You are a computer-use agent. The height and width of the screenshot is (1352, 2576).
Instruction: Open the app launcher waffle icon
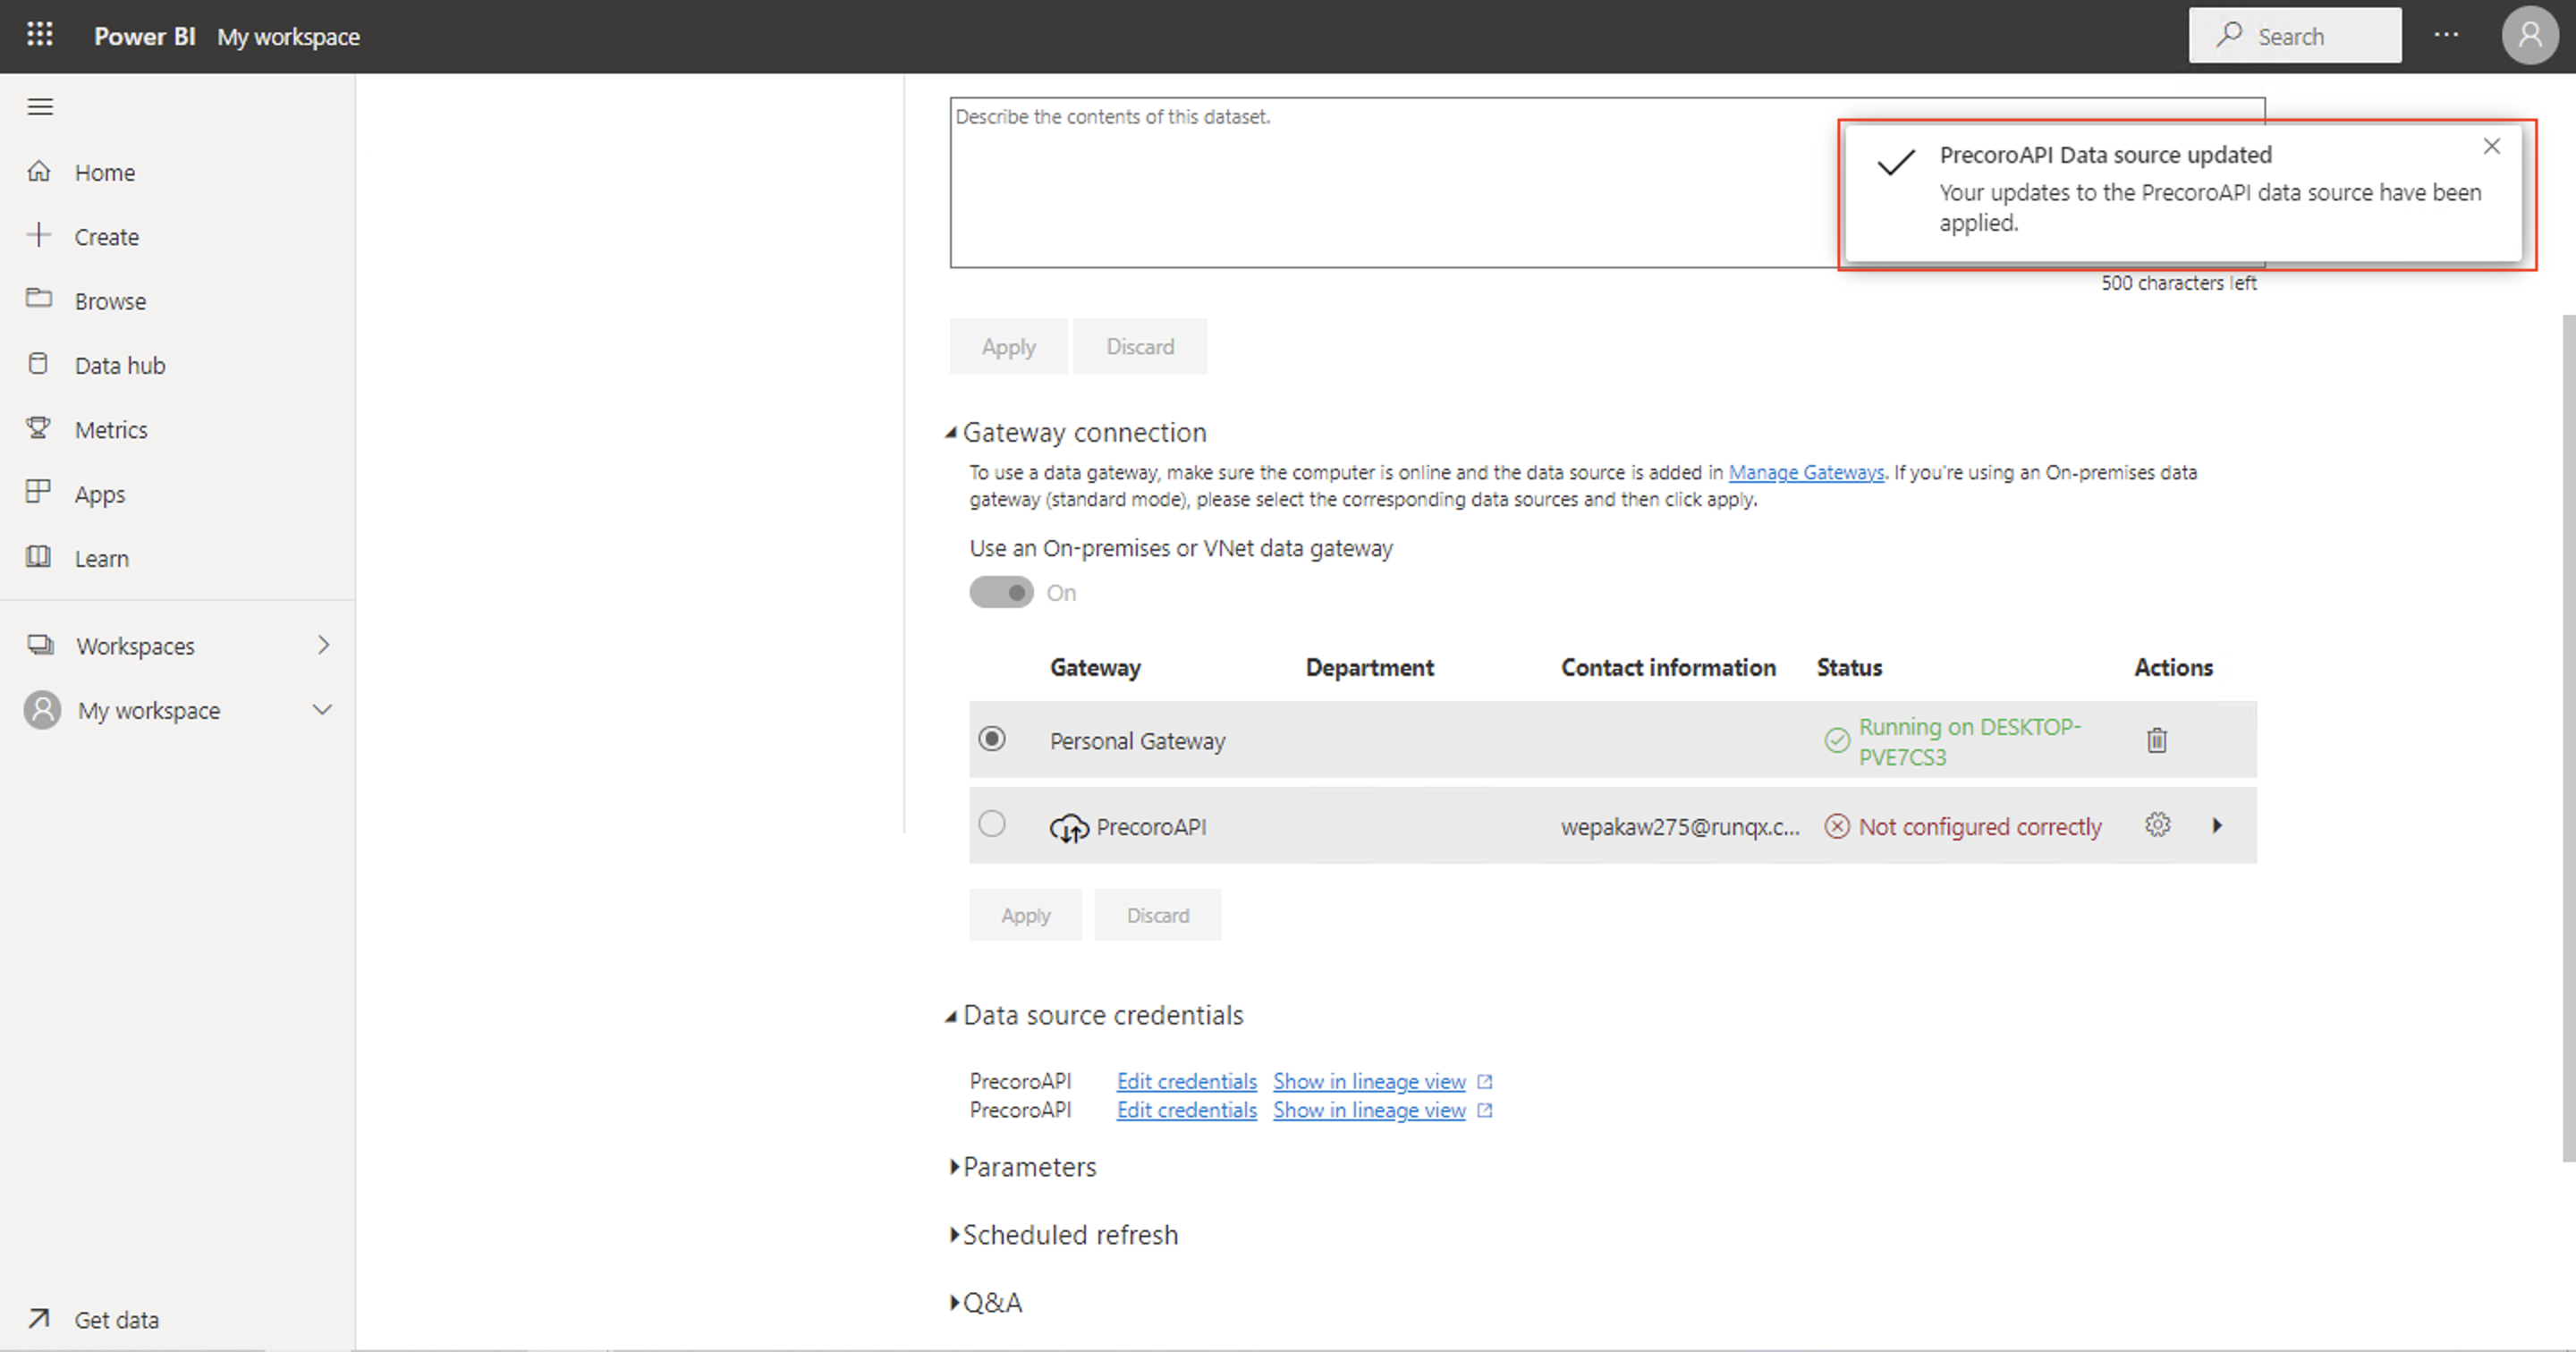[39, 35]
